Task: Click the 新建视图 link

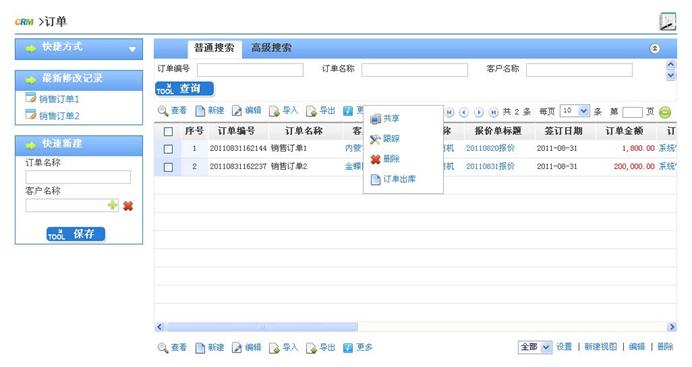Action: 601,347
